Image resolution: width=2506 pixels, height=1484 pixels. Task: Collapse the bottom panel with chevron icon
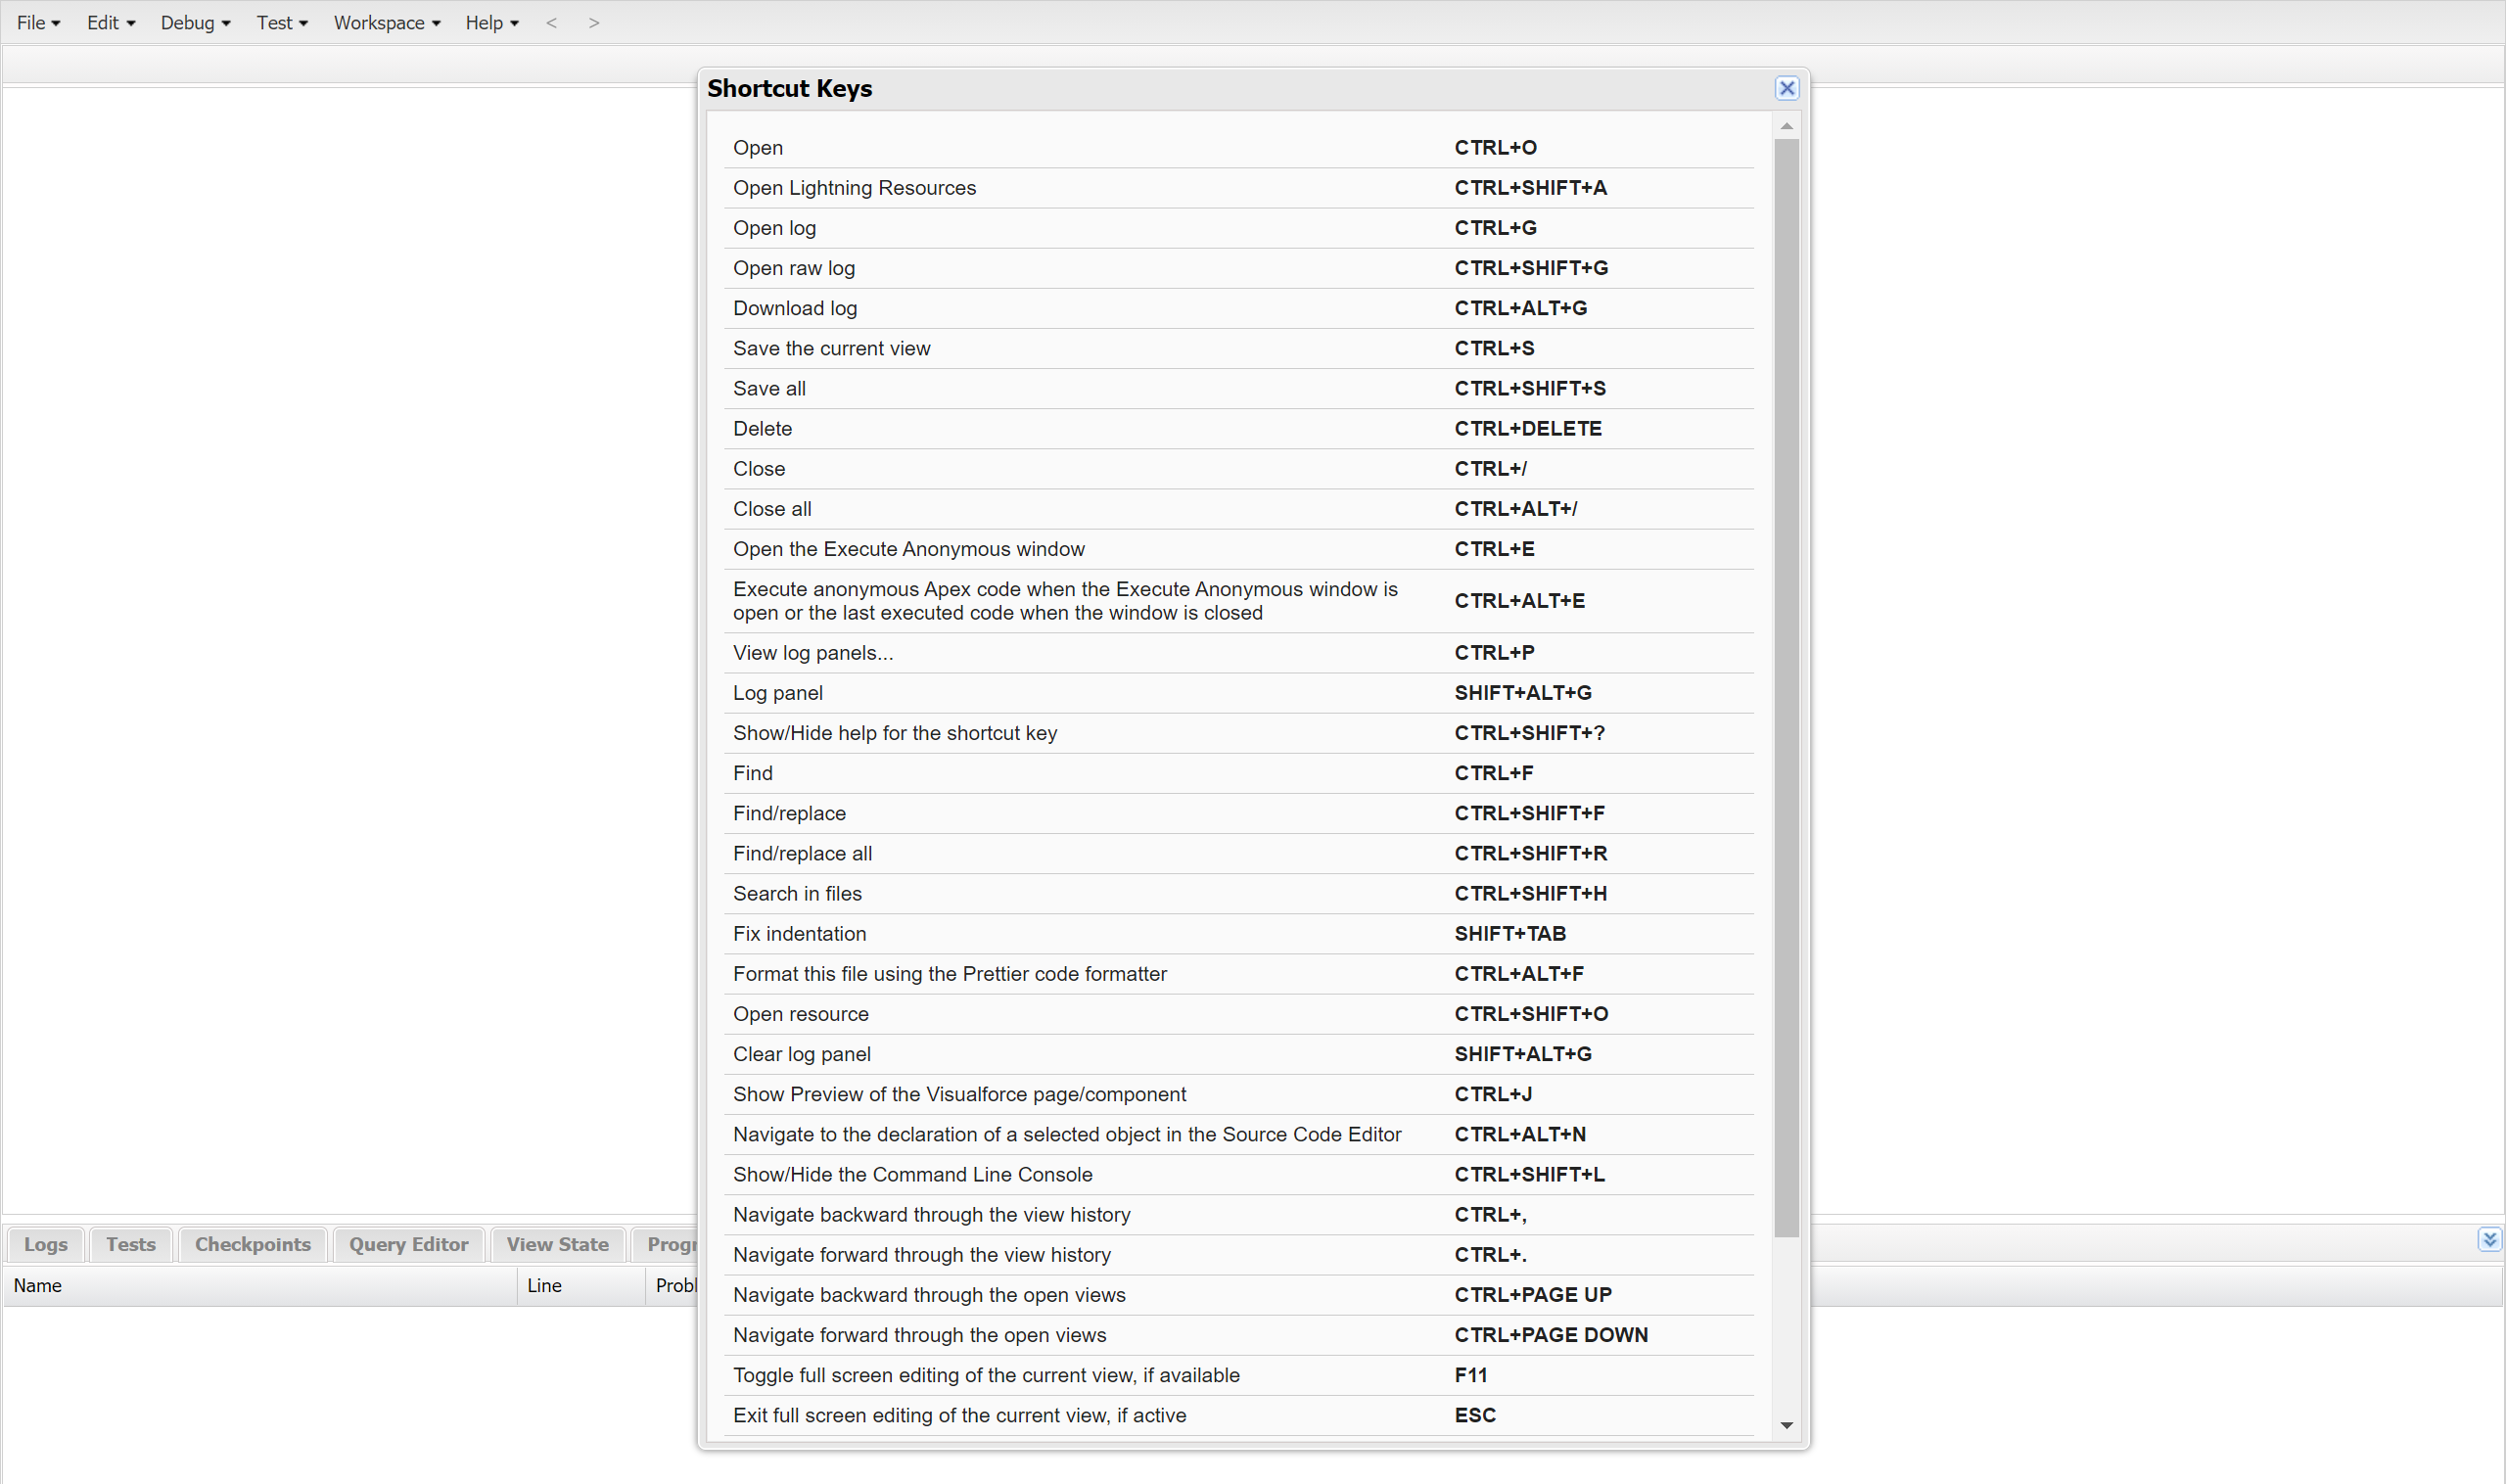2489,1240
